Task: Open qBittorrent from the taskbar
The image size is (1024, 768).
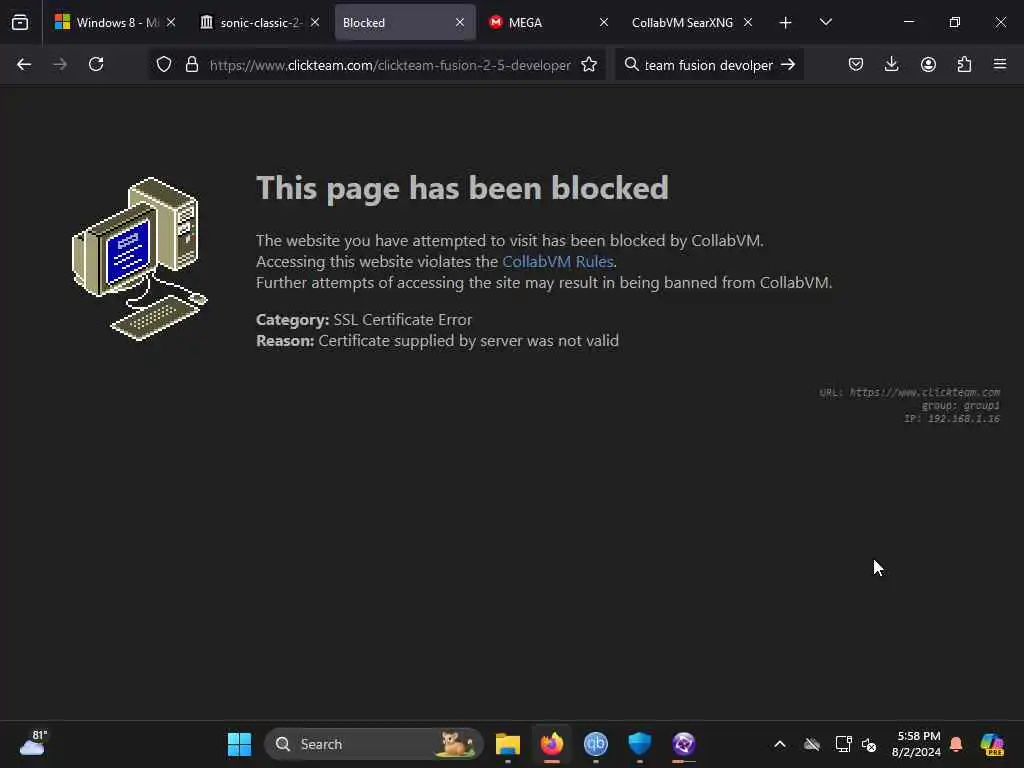Action: [x=596, y=744]
